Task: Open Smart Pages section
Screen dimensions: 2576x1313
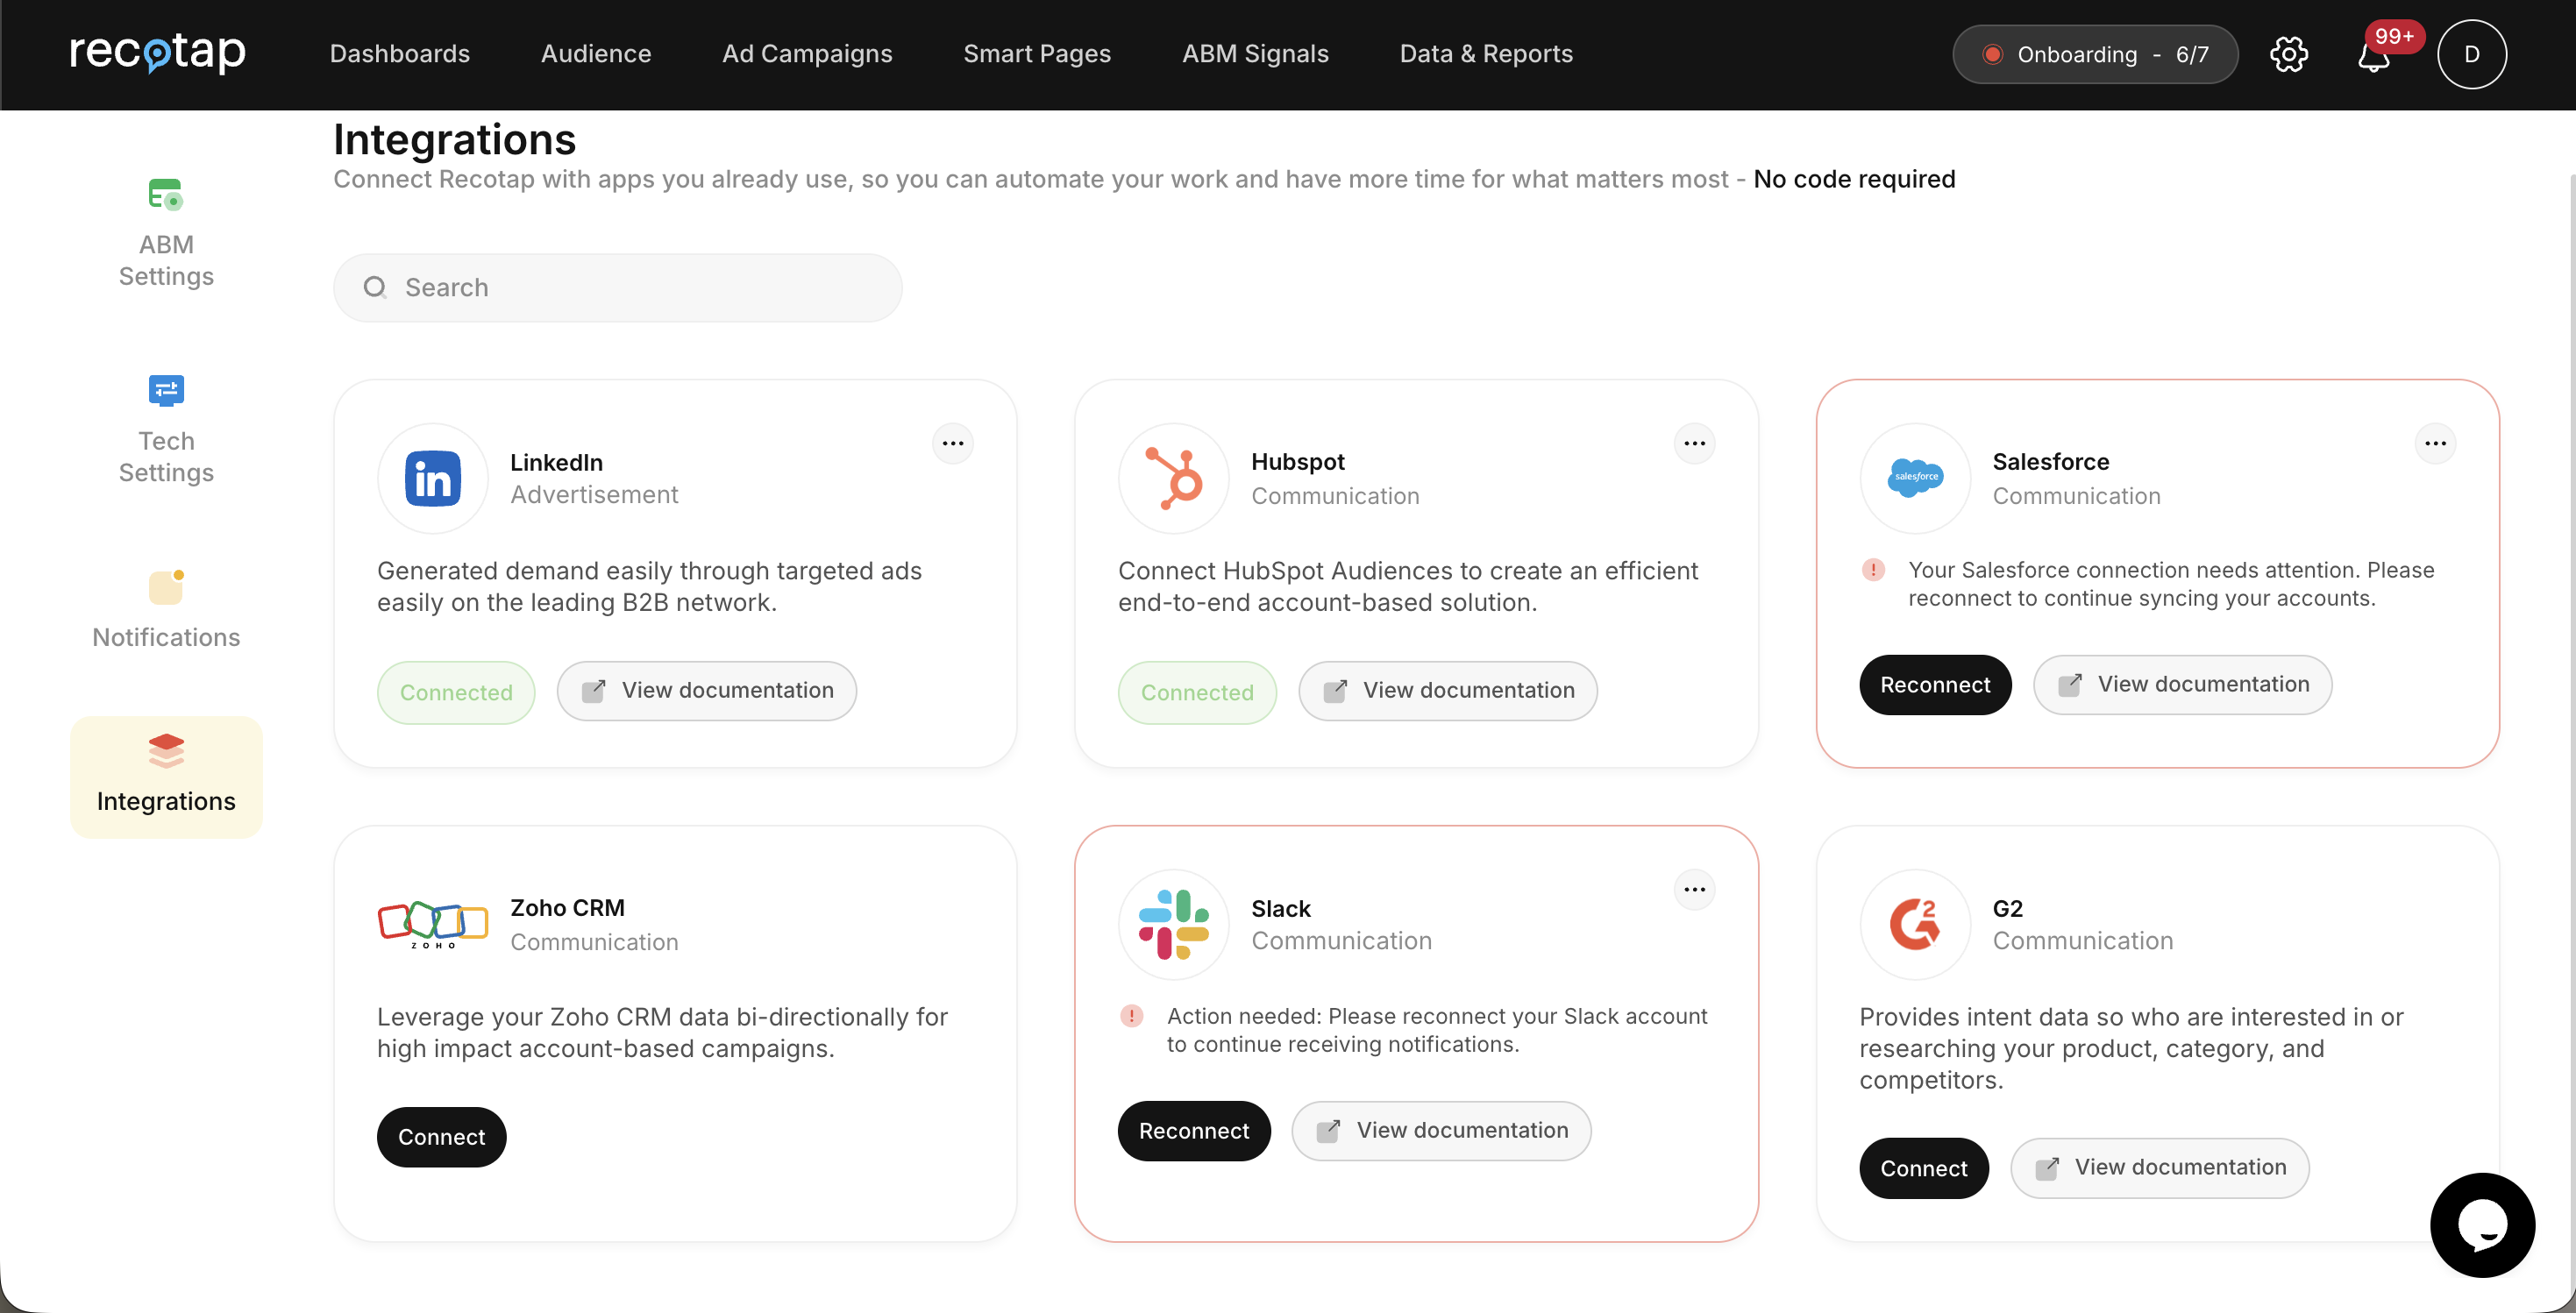Action: 1037,54
